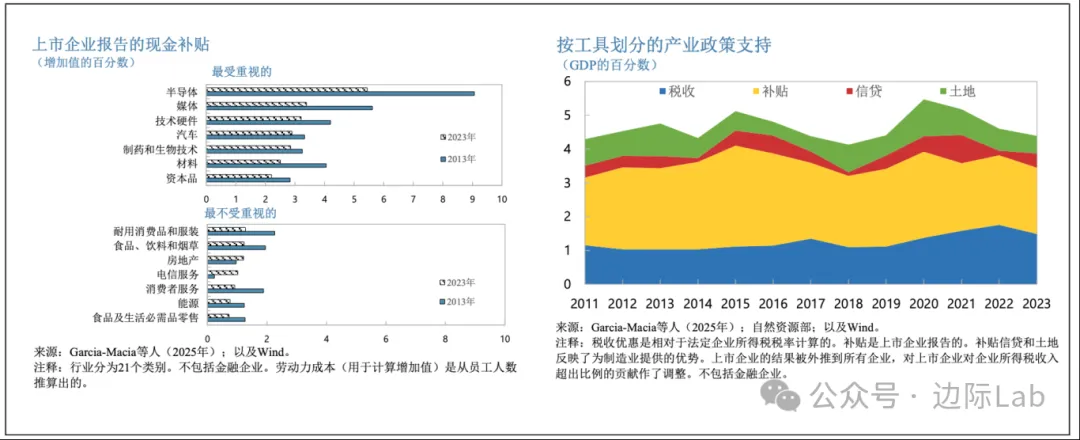Click the 2015 year label
This screenshot has width=1080, height=440.
tap(738, 305)
